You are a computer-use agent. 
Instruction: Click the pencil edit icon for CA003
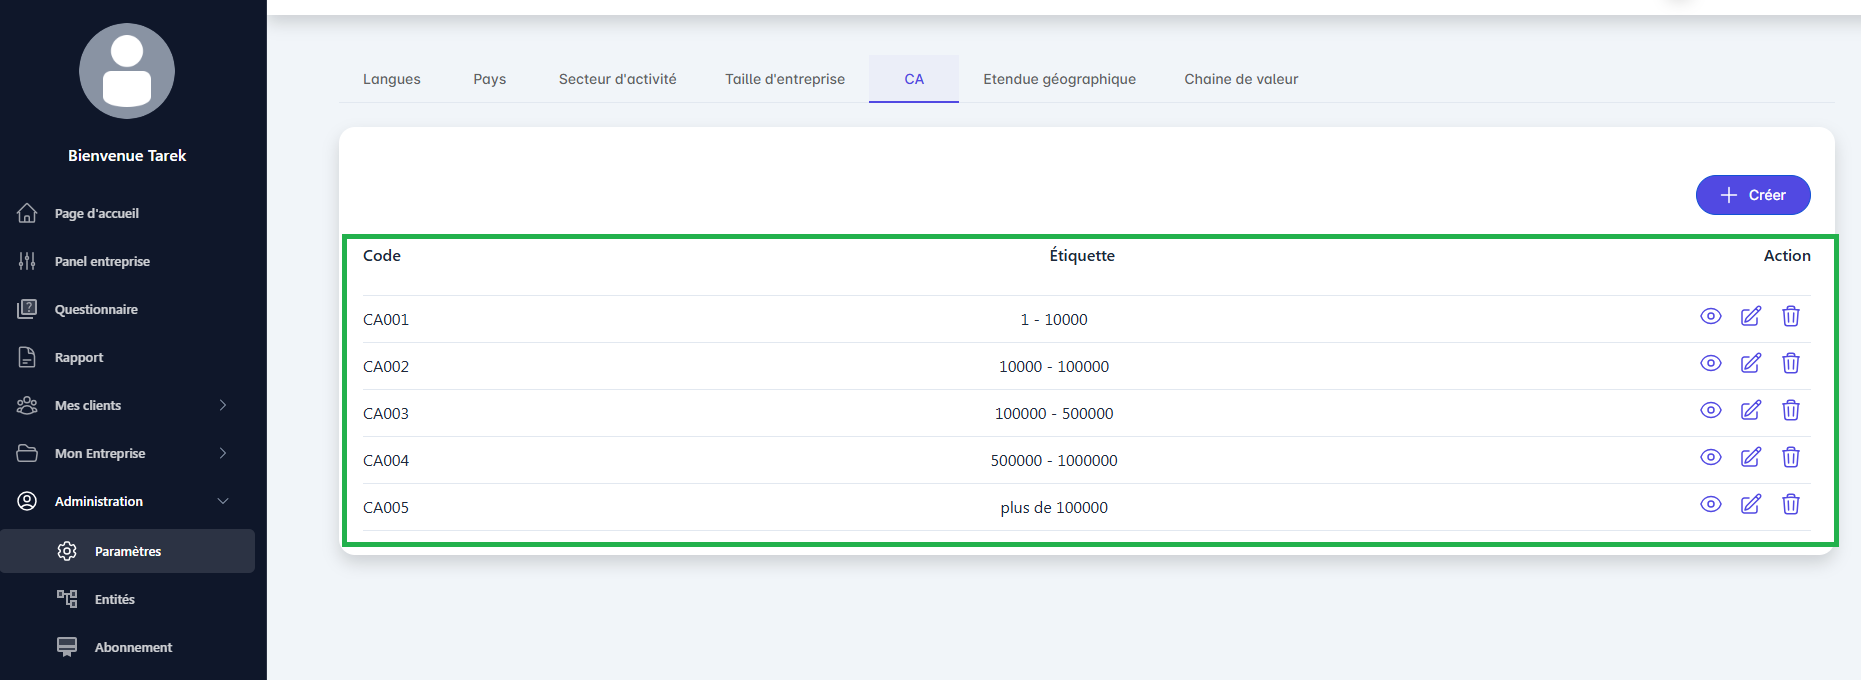pyautogui.click(x=1750, y=411)
